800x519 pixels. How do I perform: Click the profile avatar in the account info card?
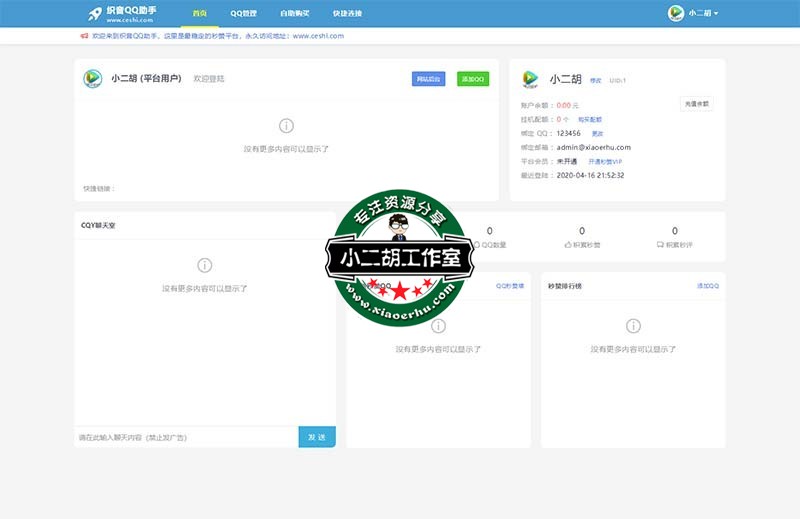tap(531, 79)
